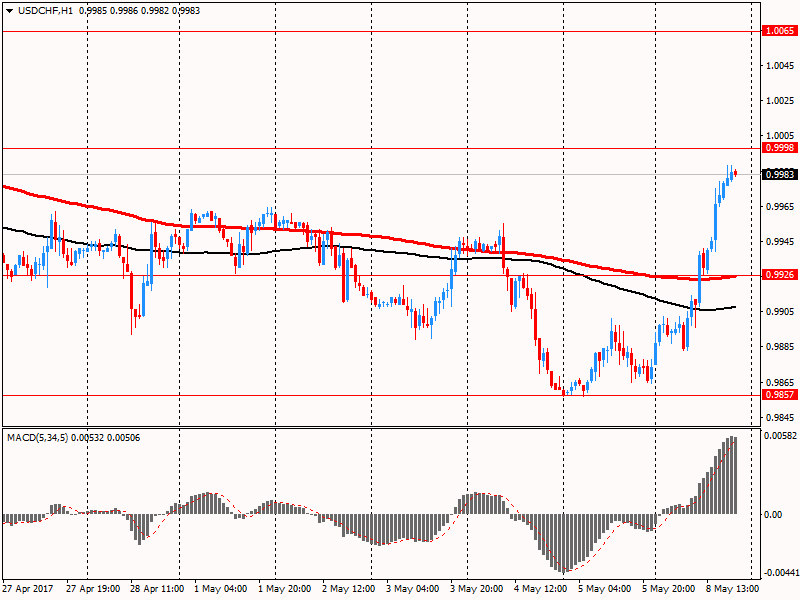The height and width of the screenshot is (600, 800).
Task: Select the 0.9945 price scale value
Action: [781, 242]
